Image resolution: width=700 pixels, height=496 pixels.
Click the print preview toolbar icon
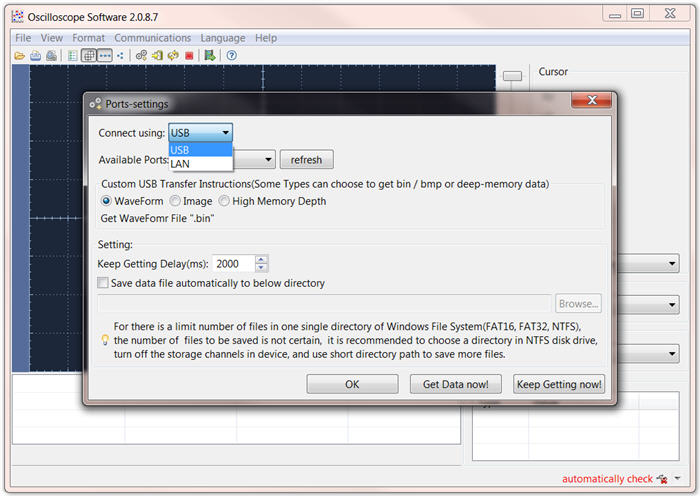point(51,56)
